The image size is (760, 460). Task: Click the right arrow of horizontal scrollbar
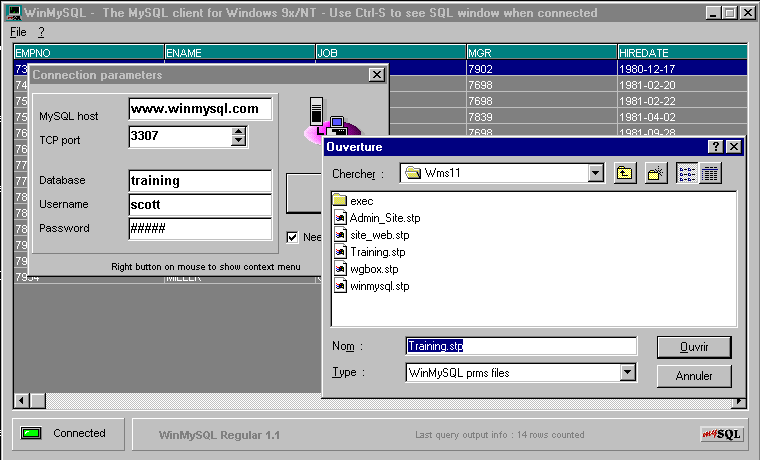pyautogui.click(x=739, y=402)
